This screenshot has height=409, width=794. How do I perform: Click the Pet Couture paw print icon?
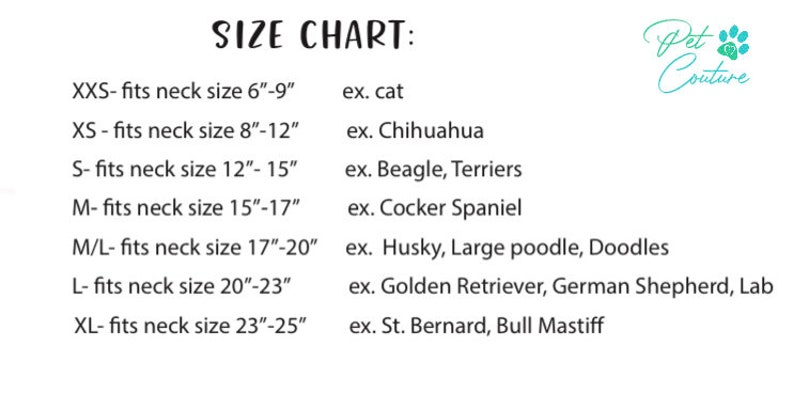[734, 43]
